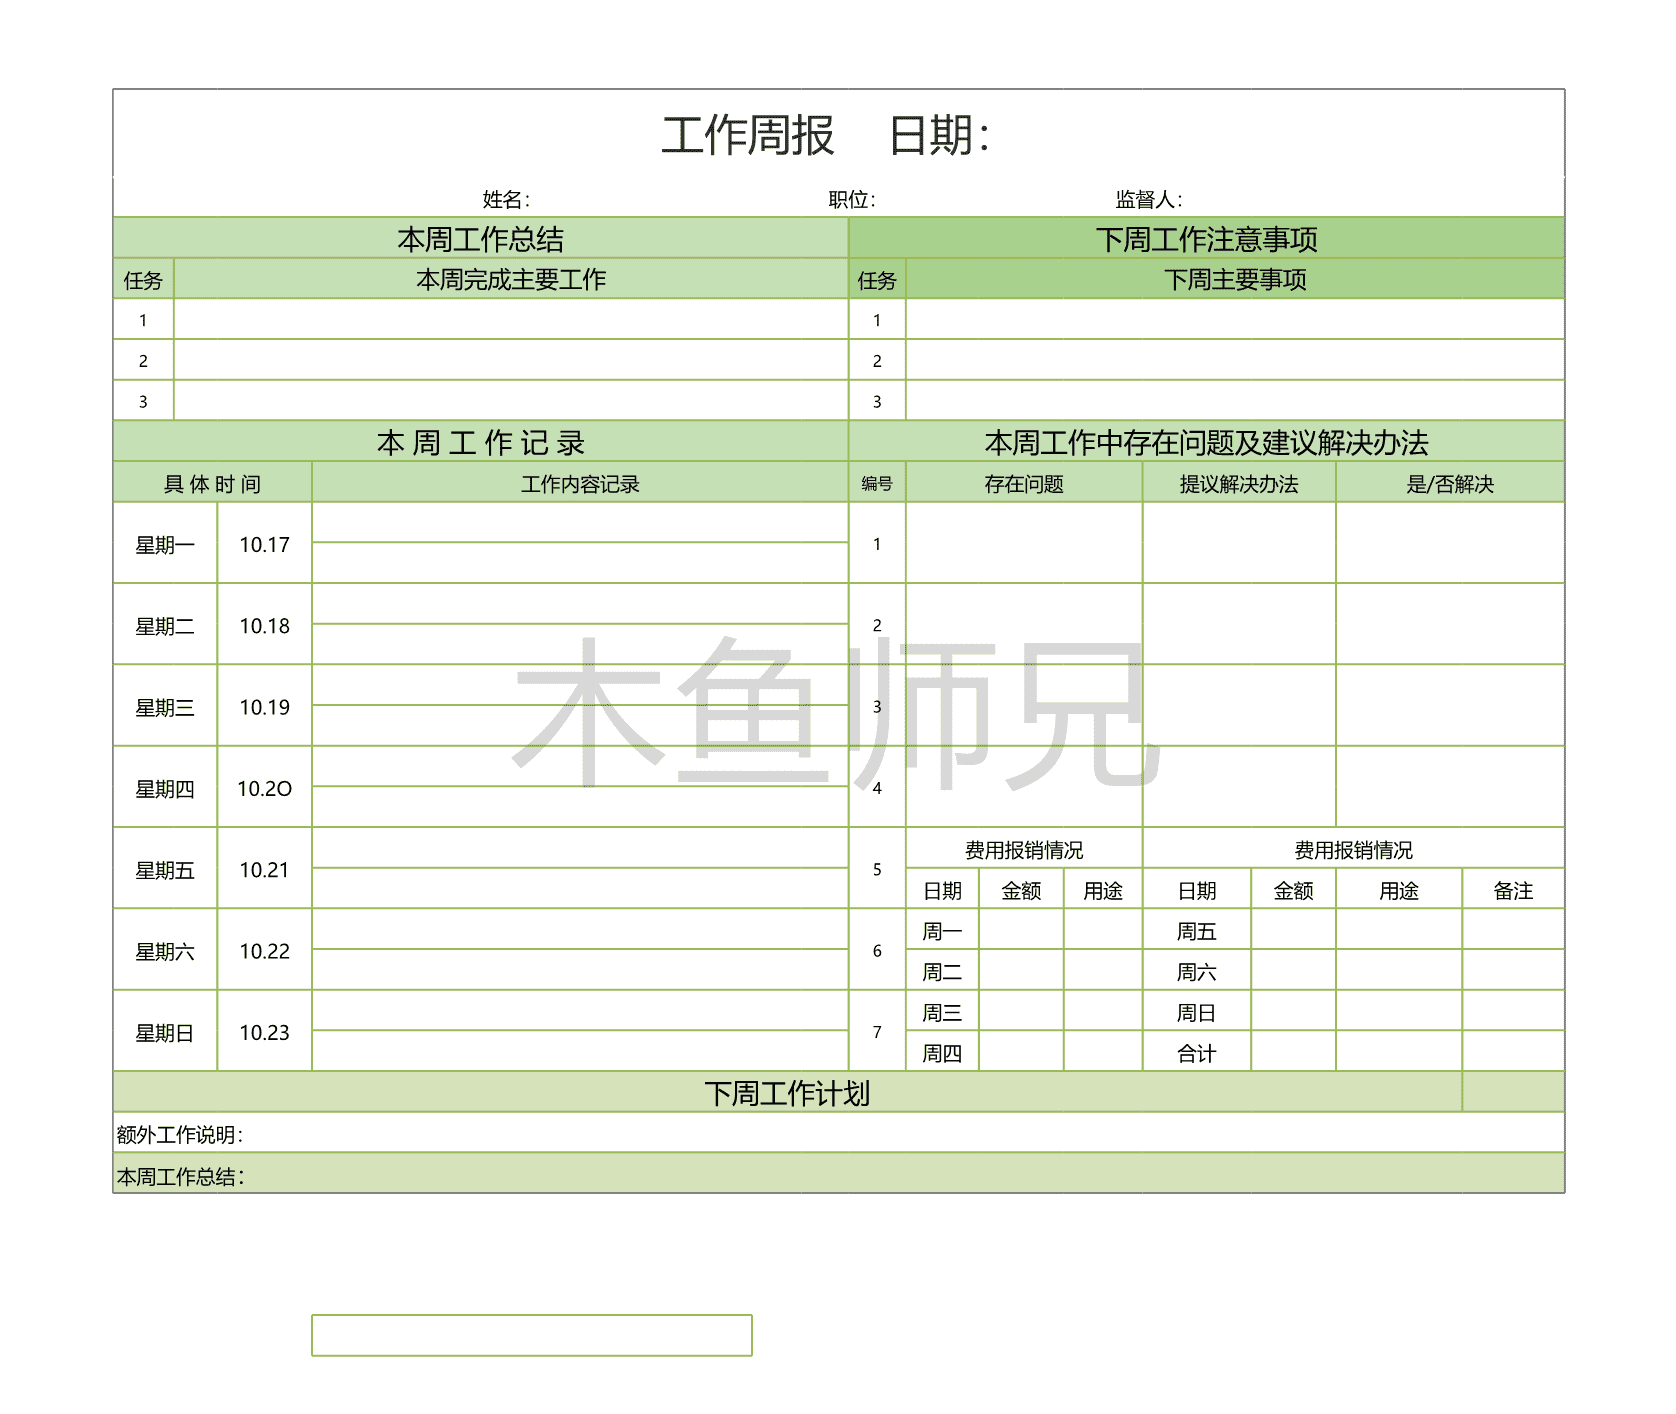Click the 提议解决办法 column header

[1237, 483]
